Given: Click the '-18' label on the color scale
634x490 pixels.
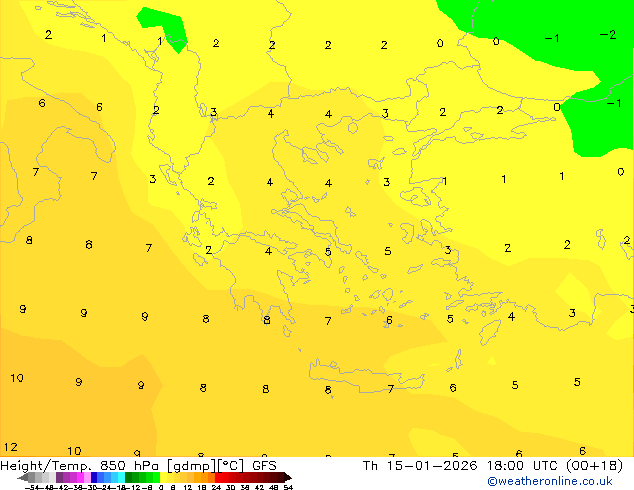Looking at the screenshot, I should click(118, 487).
